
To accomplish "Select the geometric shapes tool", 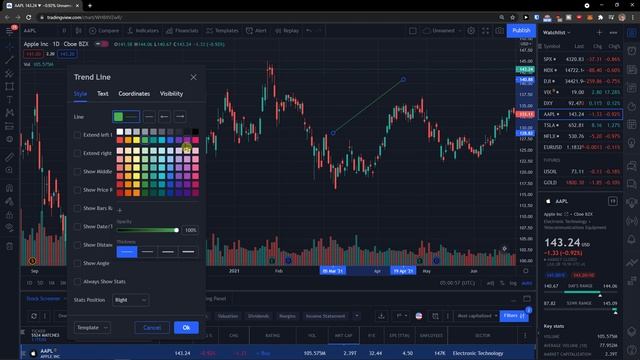I will [x=9, y=87].
